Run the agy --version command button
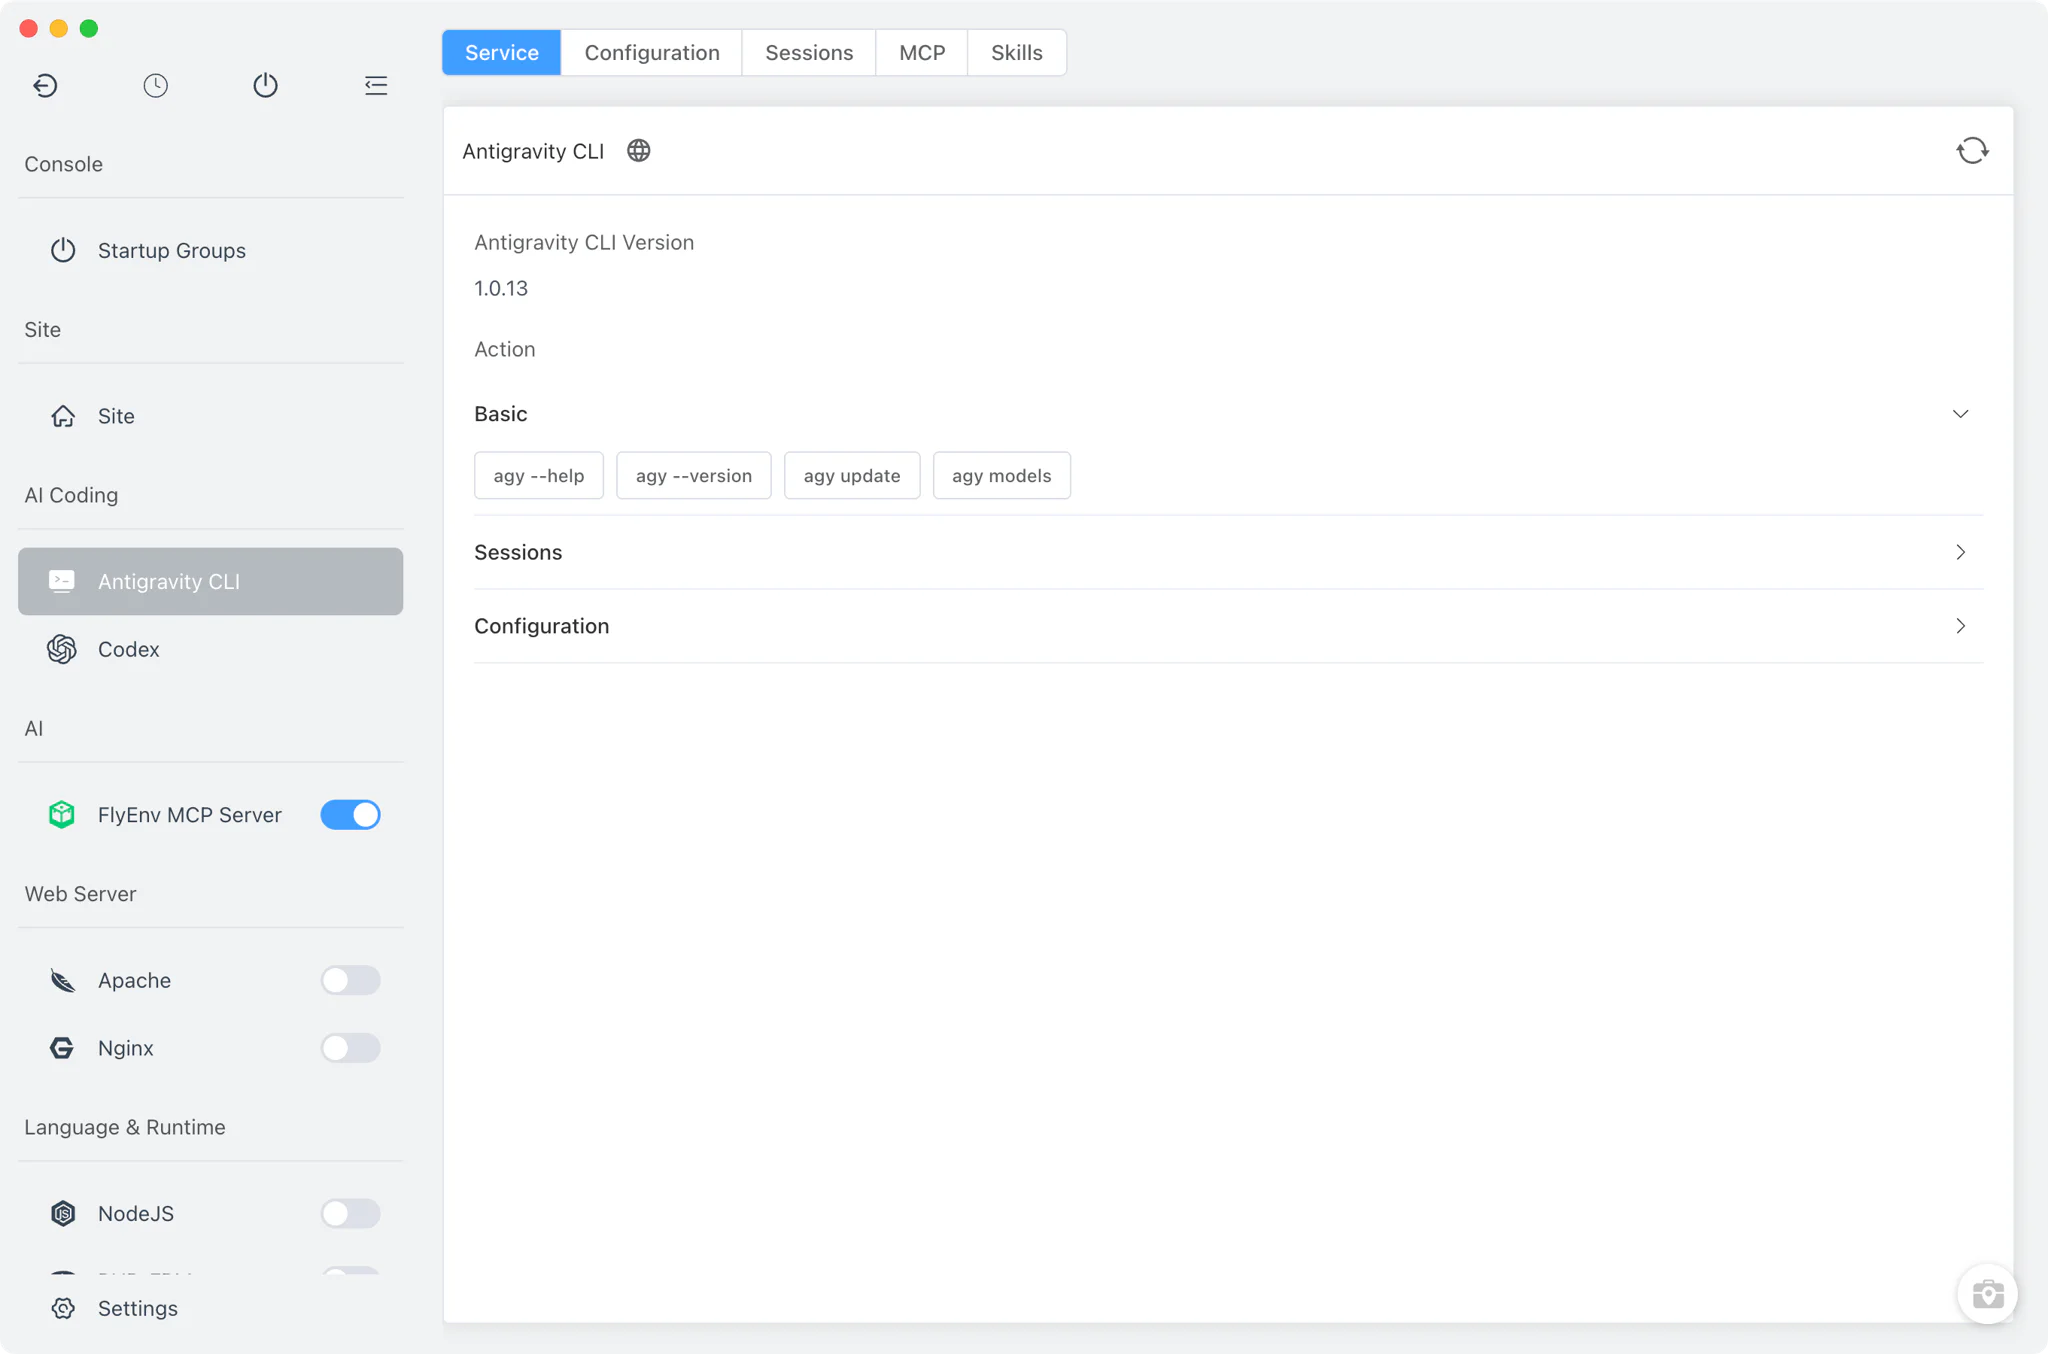The width and height of the screenshot is (2048, 1354). pyautogui.click(x=694, y=475)
